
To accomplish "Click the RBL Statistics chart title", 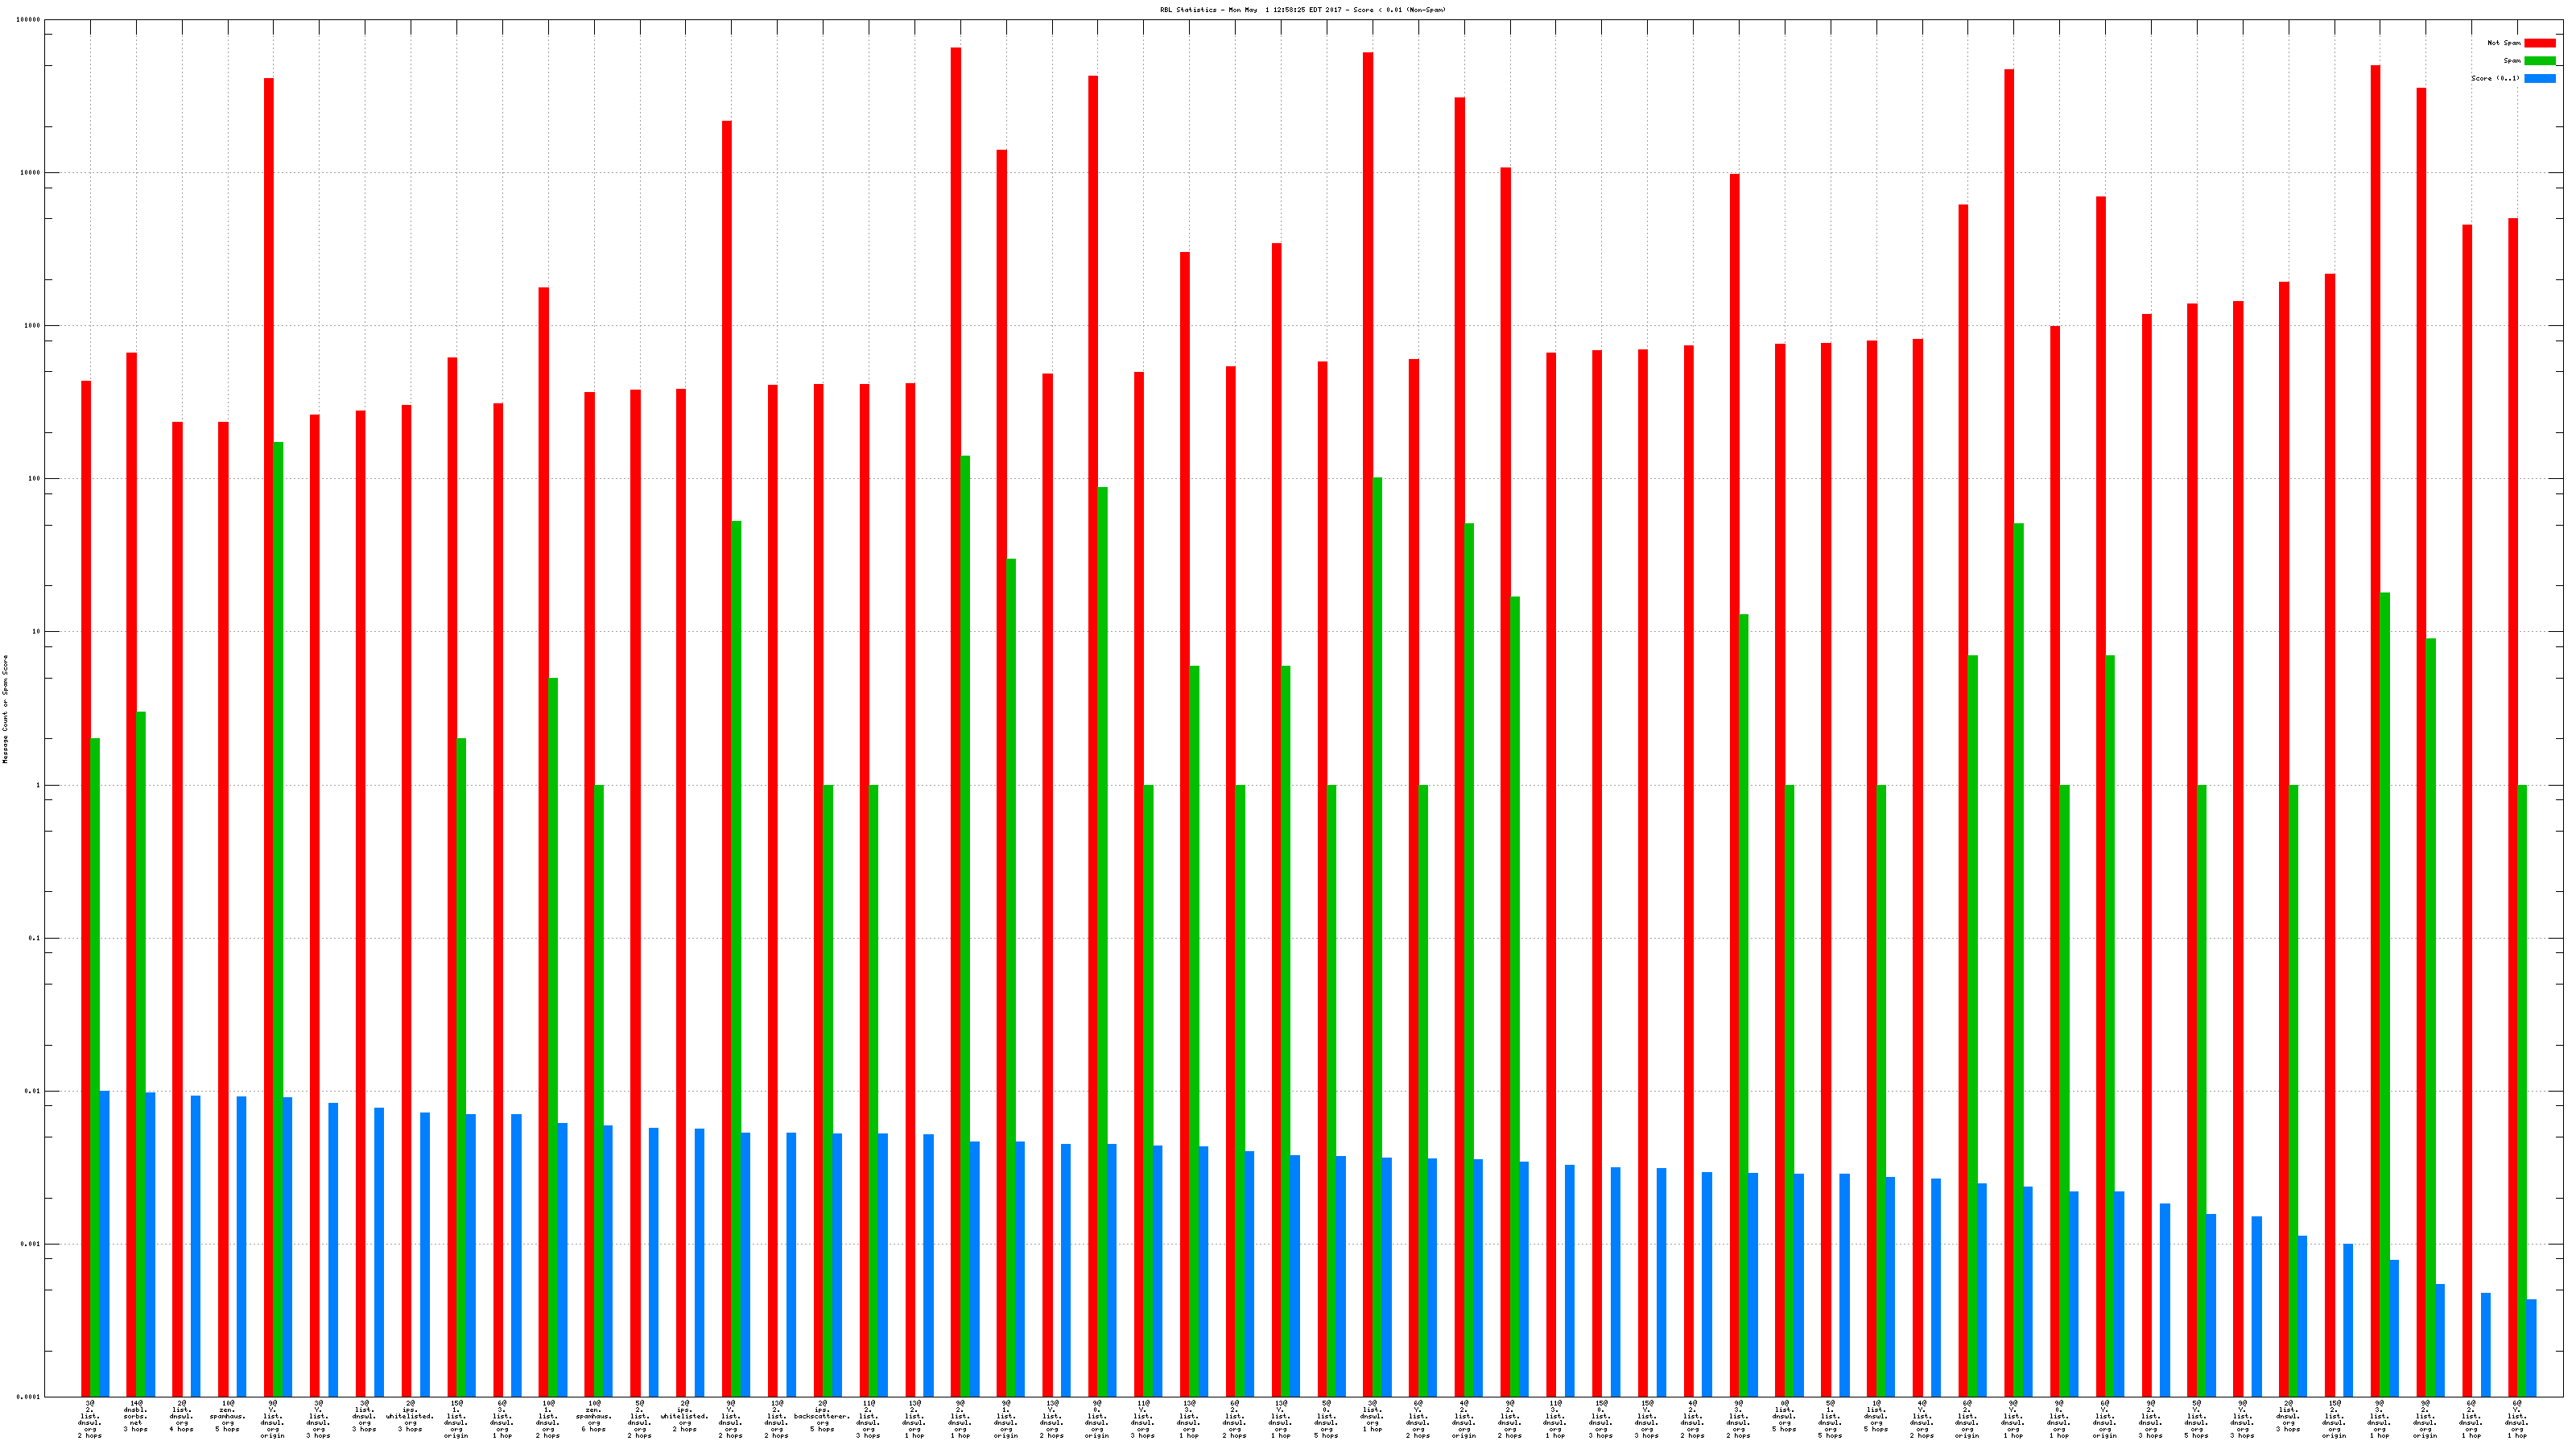I will point(1302,10).
